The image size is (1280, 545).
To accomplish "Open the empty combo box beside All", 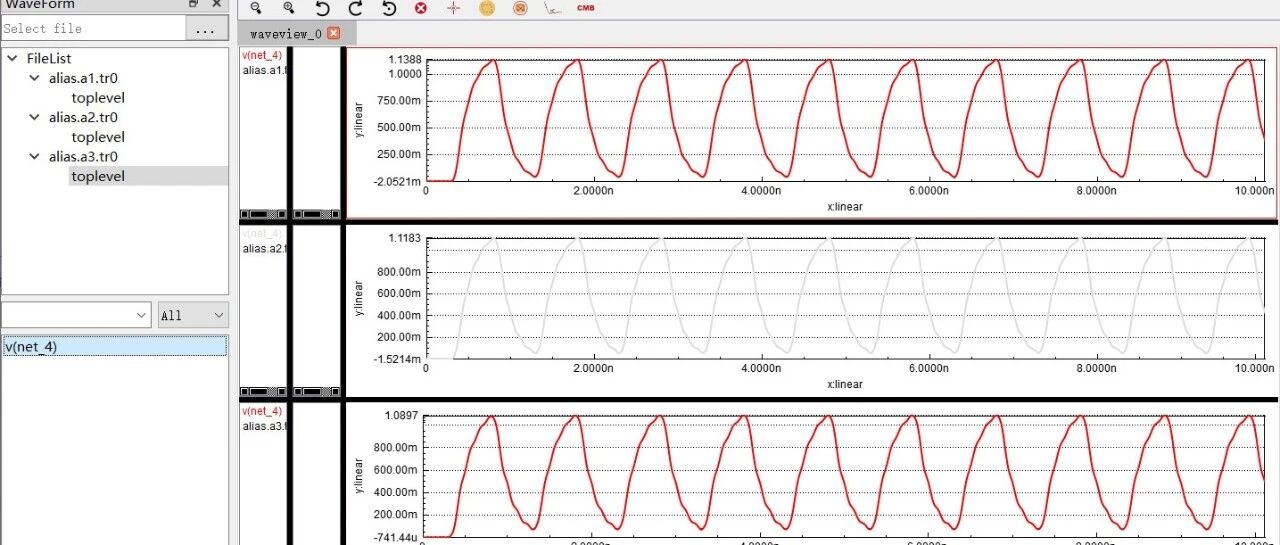I will [77, 315].
